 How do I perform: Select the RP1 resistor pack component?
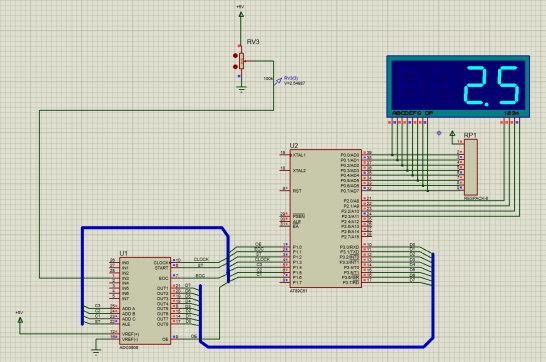click(x=470, y=167)
